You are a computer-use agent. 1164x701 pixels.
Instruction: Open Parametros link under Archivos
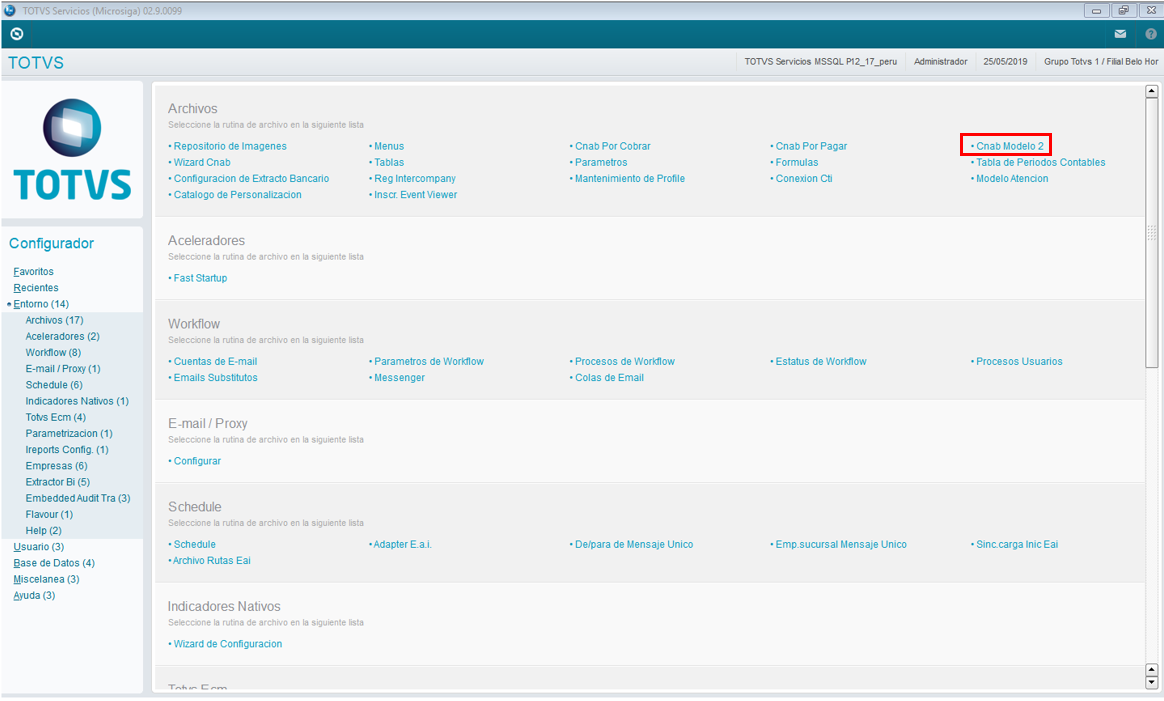point(601,163)
